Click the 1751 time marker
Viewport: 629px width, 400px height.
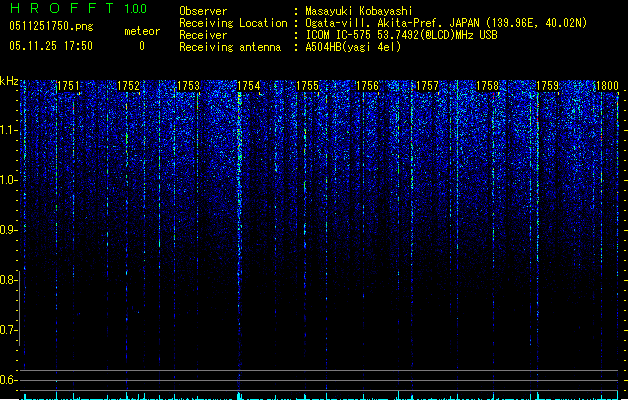tap(69, 86)
